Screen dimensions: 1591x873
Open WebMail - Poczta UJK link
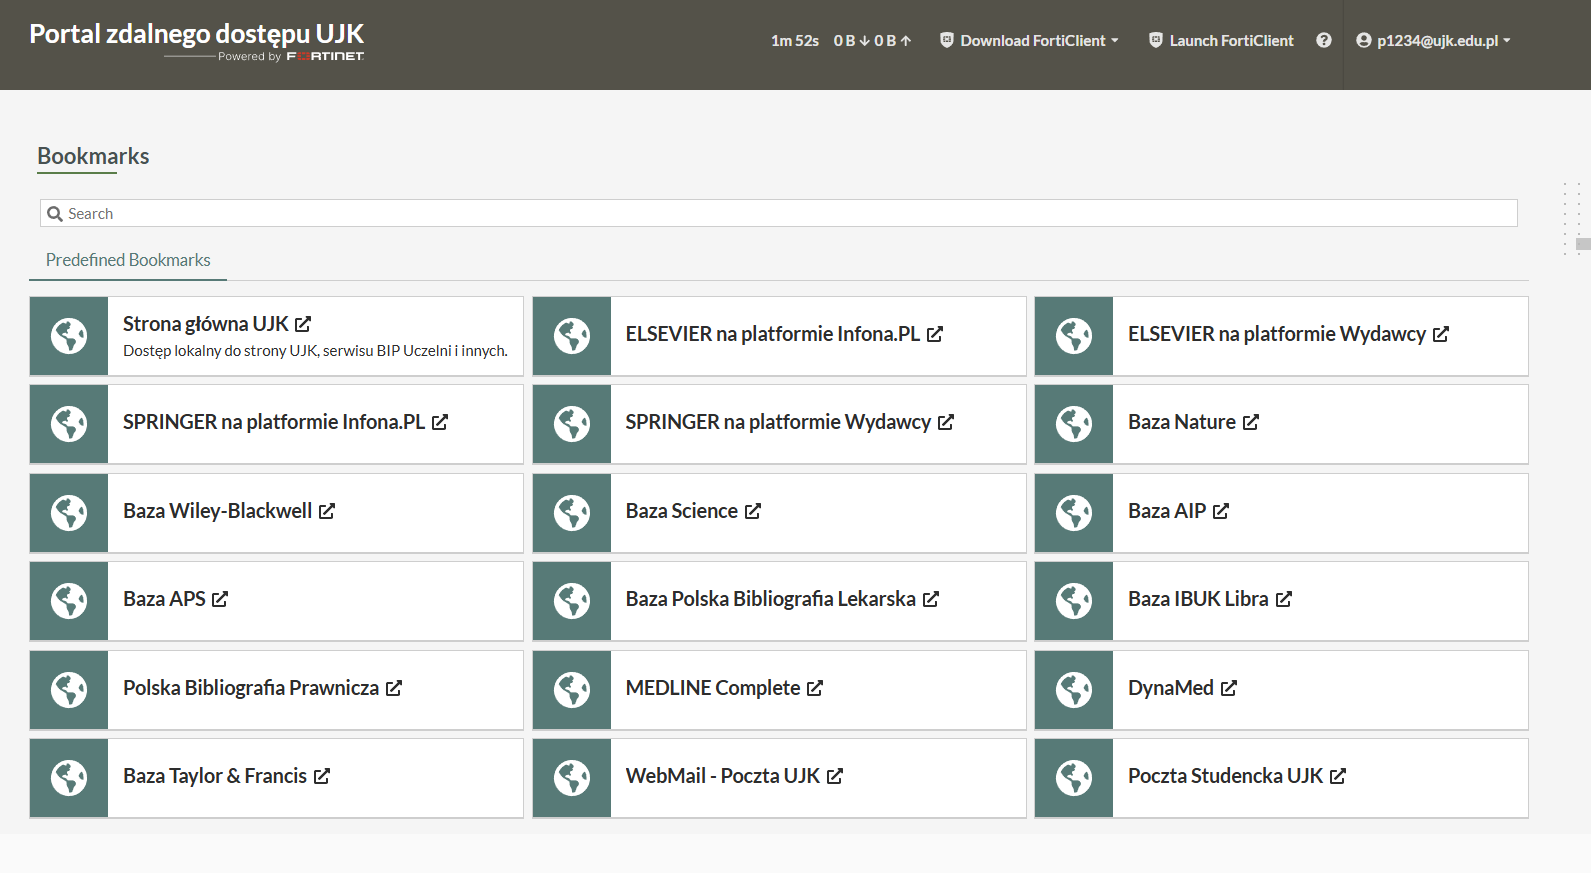point(722,776)
